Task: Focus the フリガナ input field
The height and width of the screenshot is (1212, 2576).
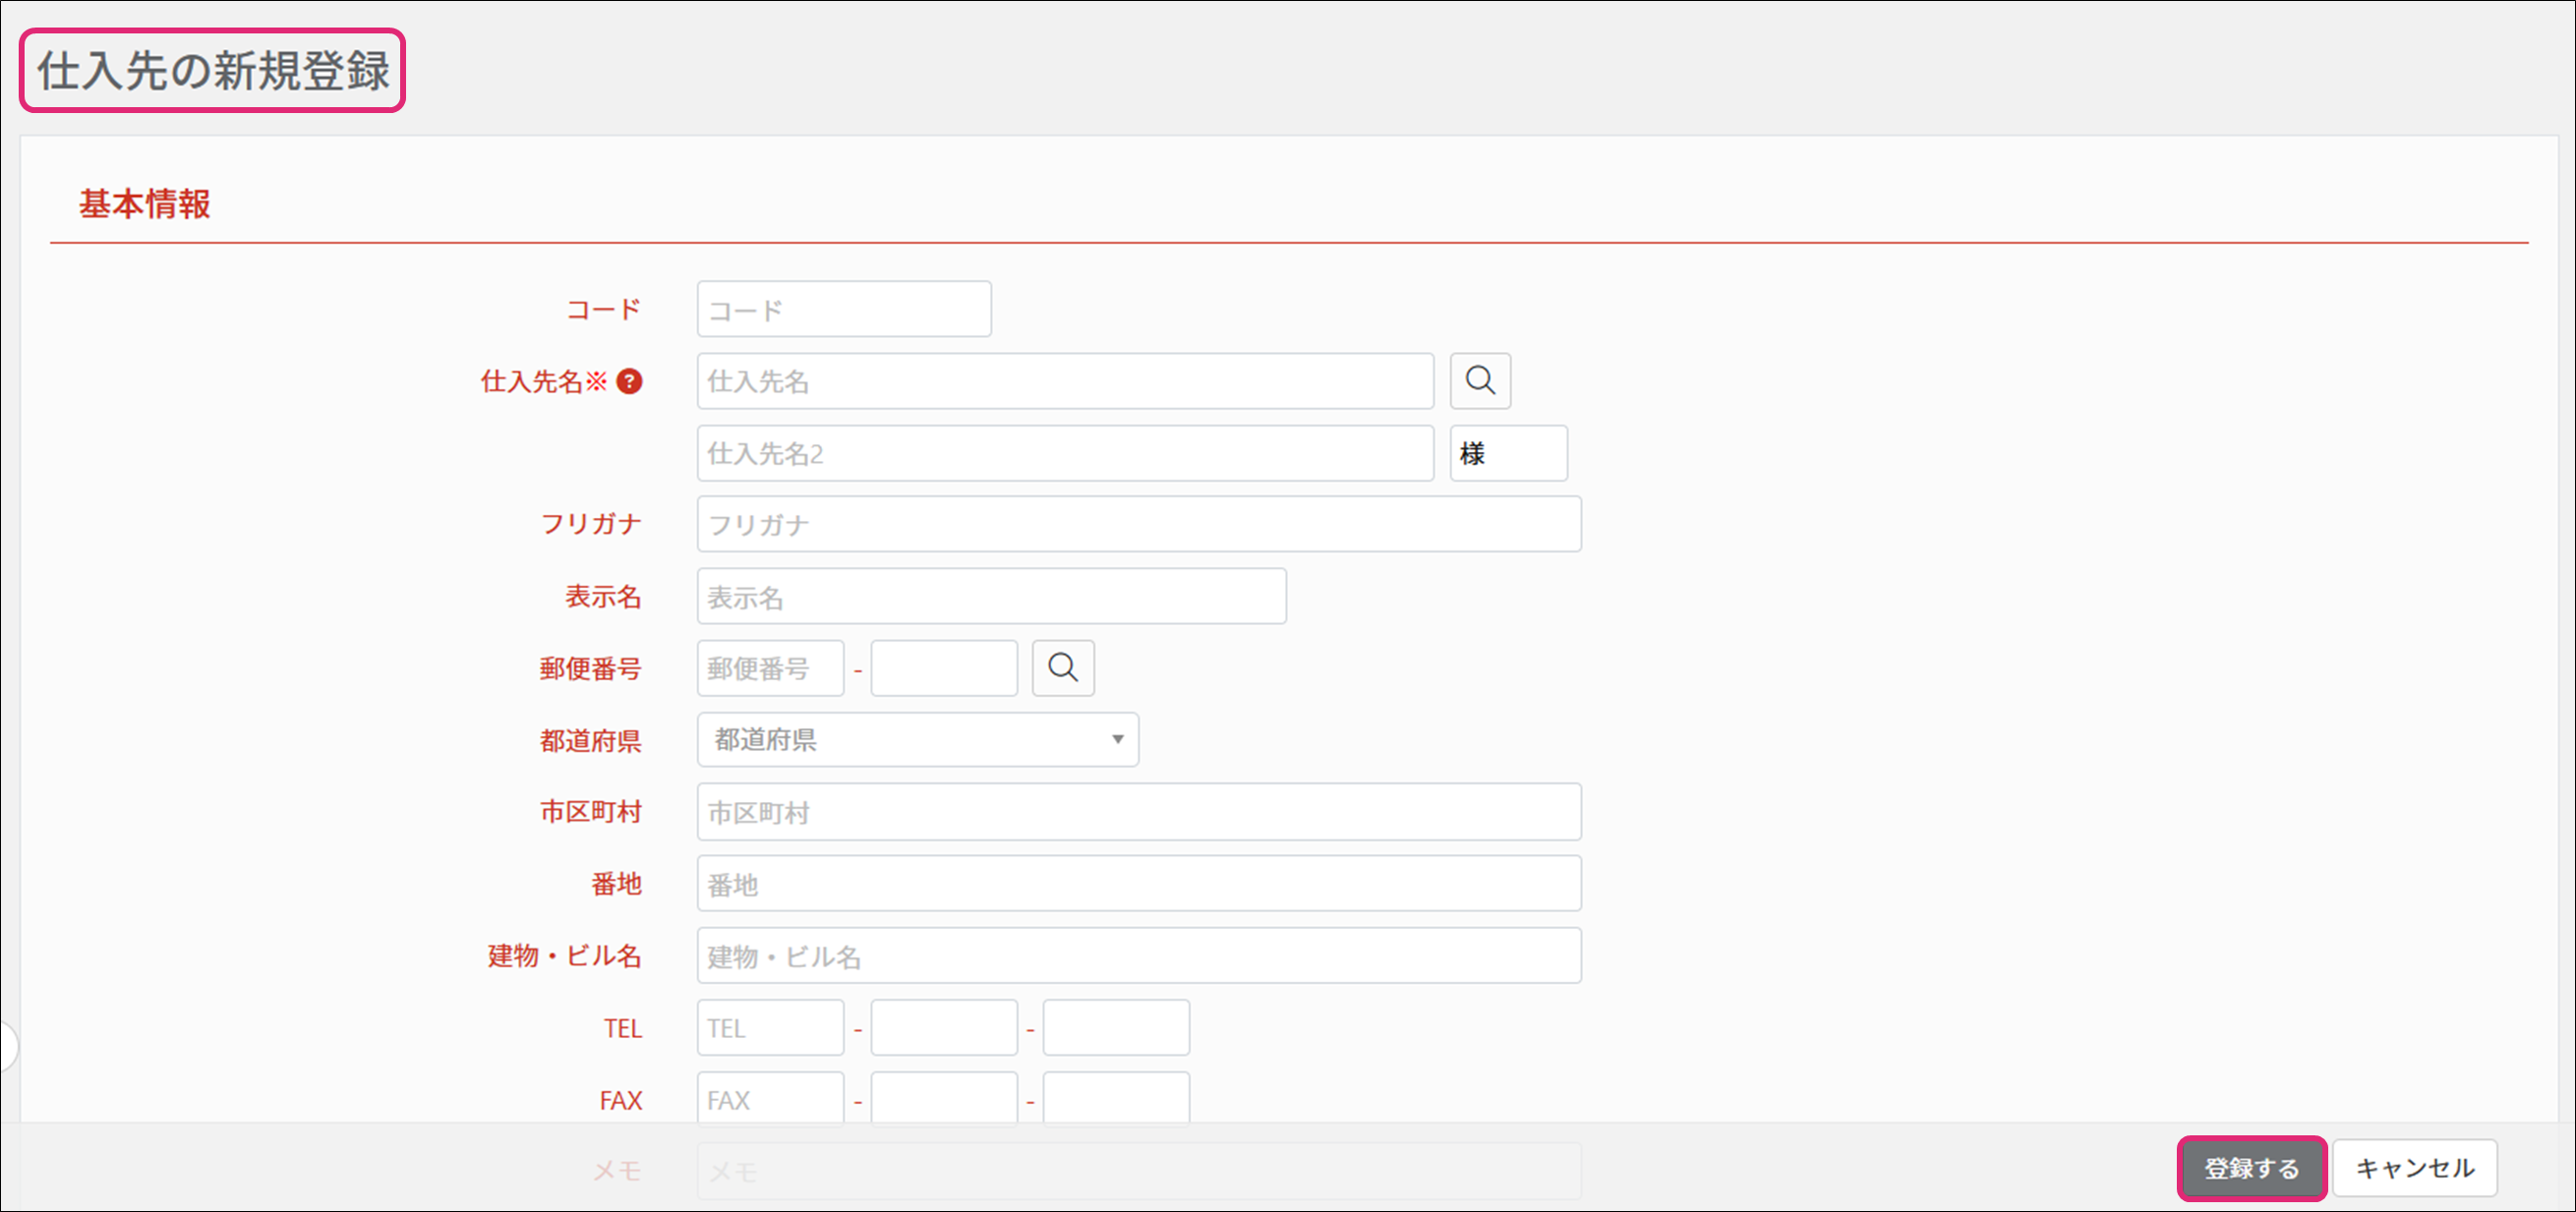Action: coord(1139,524)
